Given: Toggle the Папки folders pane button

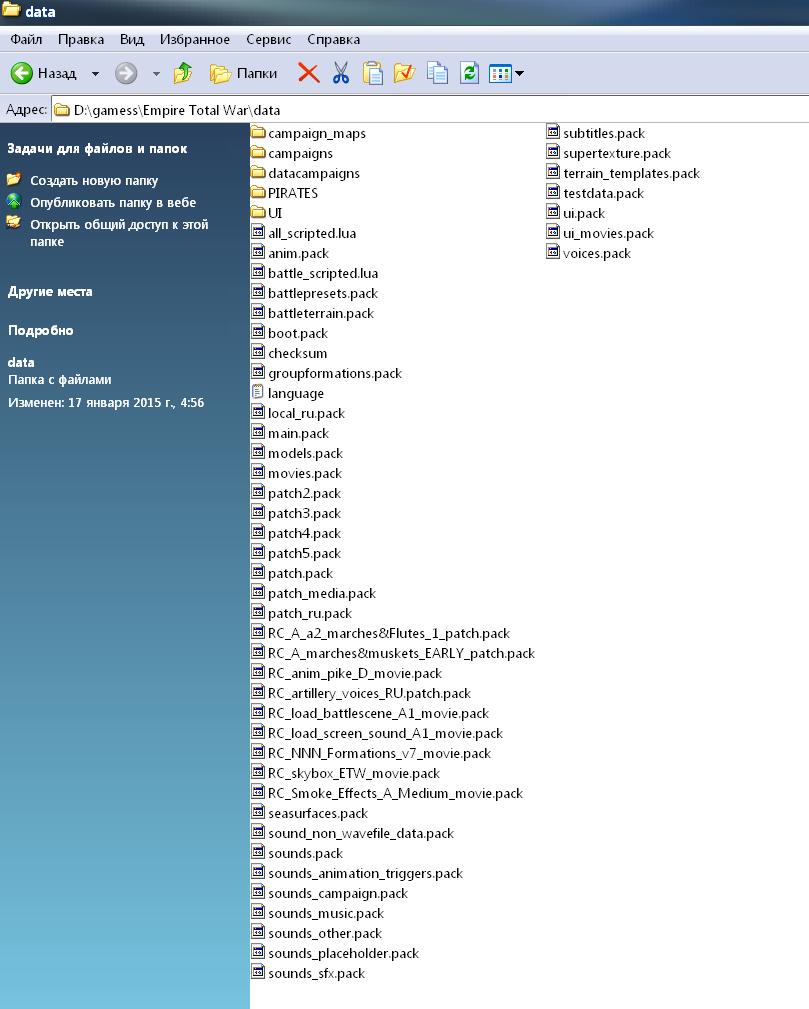Looking at the screenshot, I should click(x=244, y=73).
